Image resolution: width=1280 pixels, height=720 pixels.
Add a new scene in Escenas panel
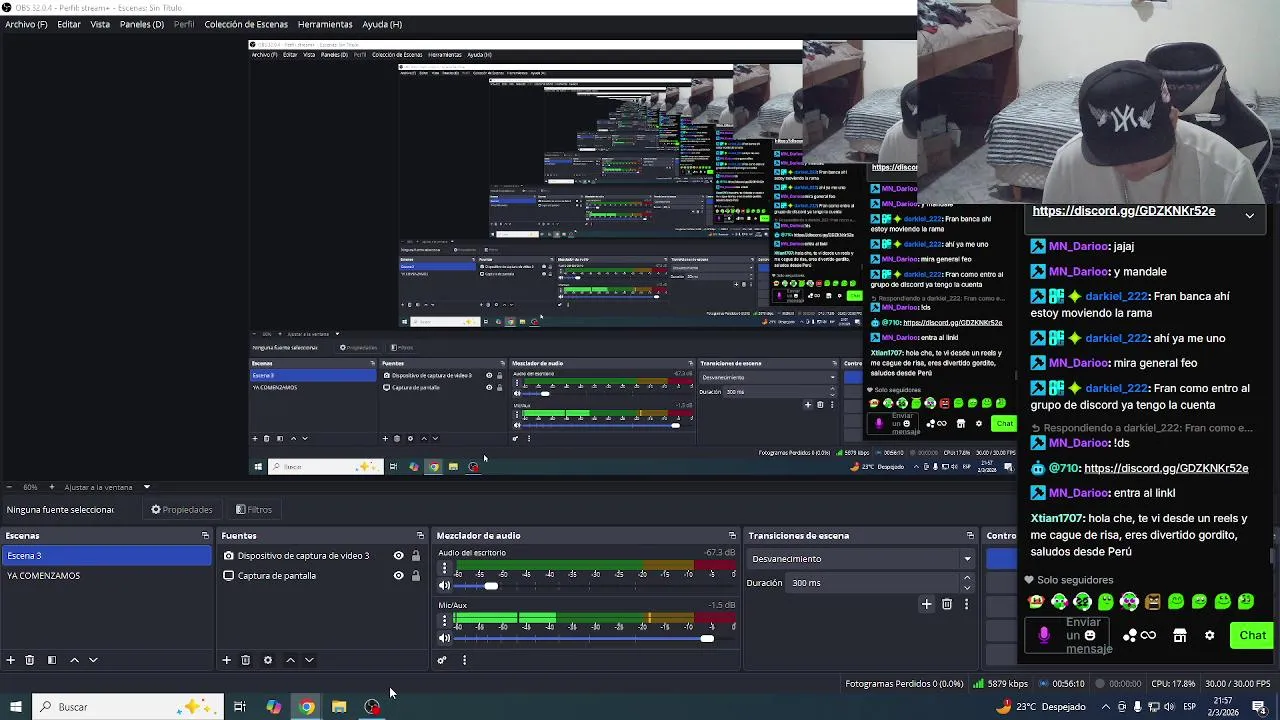pyautogui.click(x=11, y=660)
